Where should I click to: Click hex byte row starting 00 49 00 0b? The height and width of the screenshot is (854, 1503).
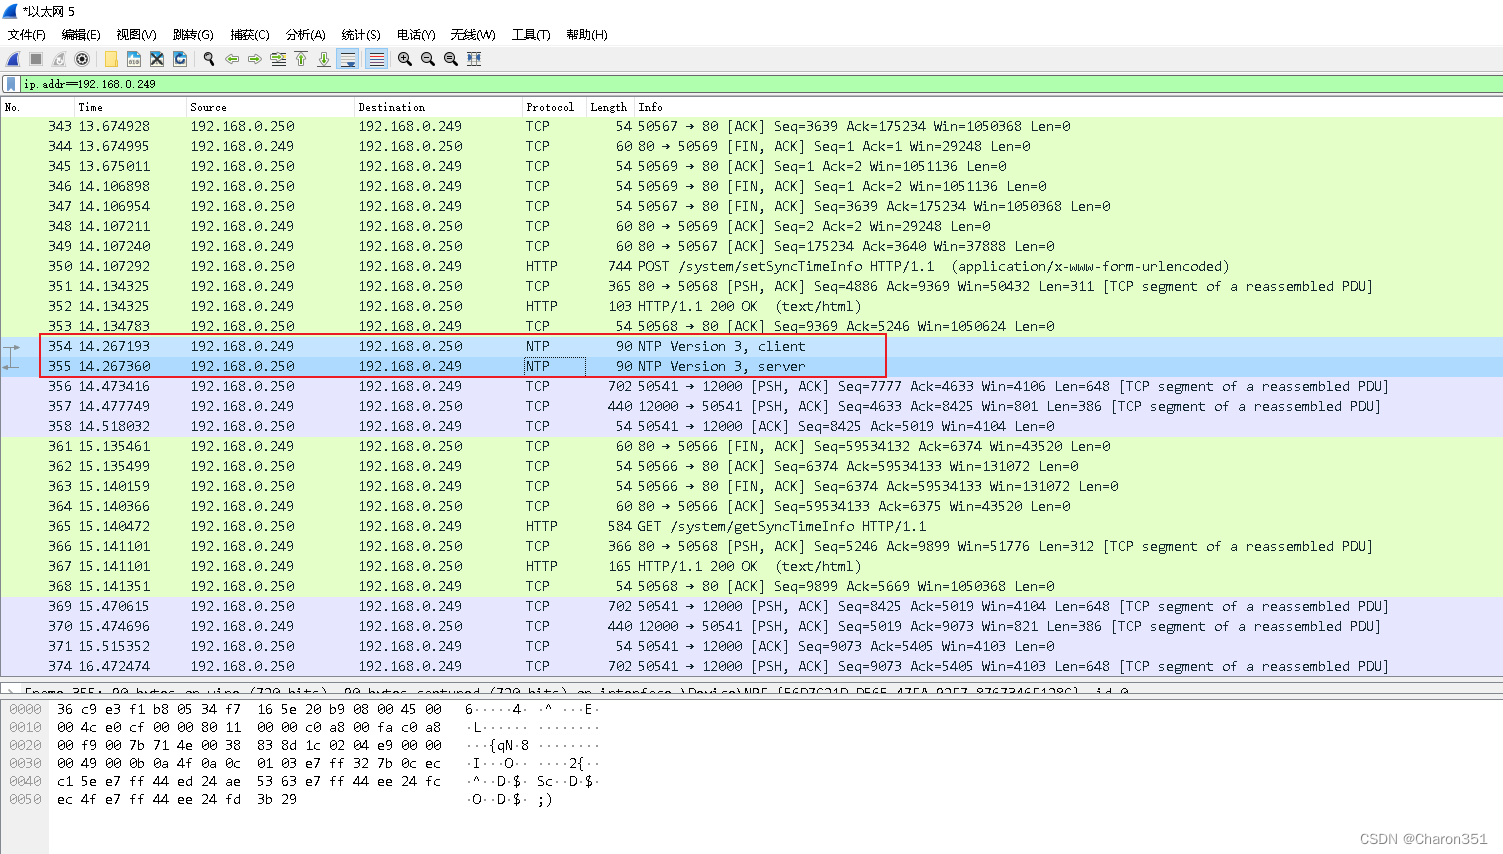coord(248,763)
